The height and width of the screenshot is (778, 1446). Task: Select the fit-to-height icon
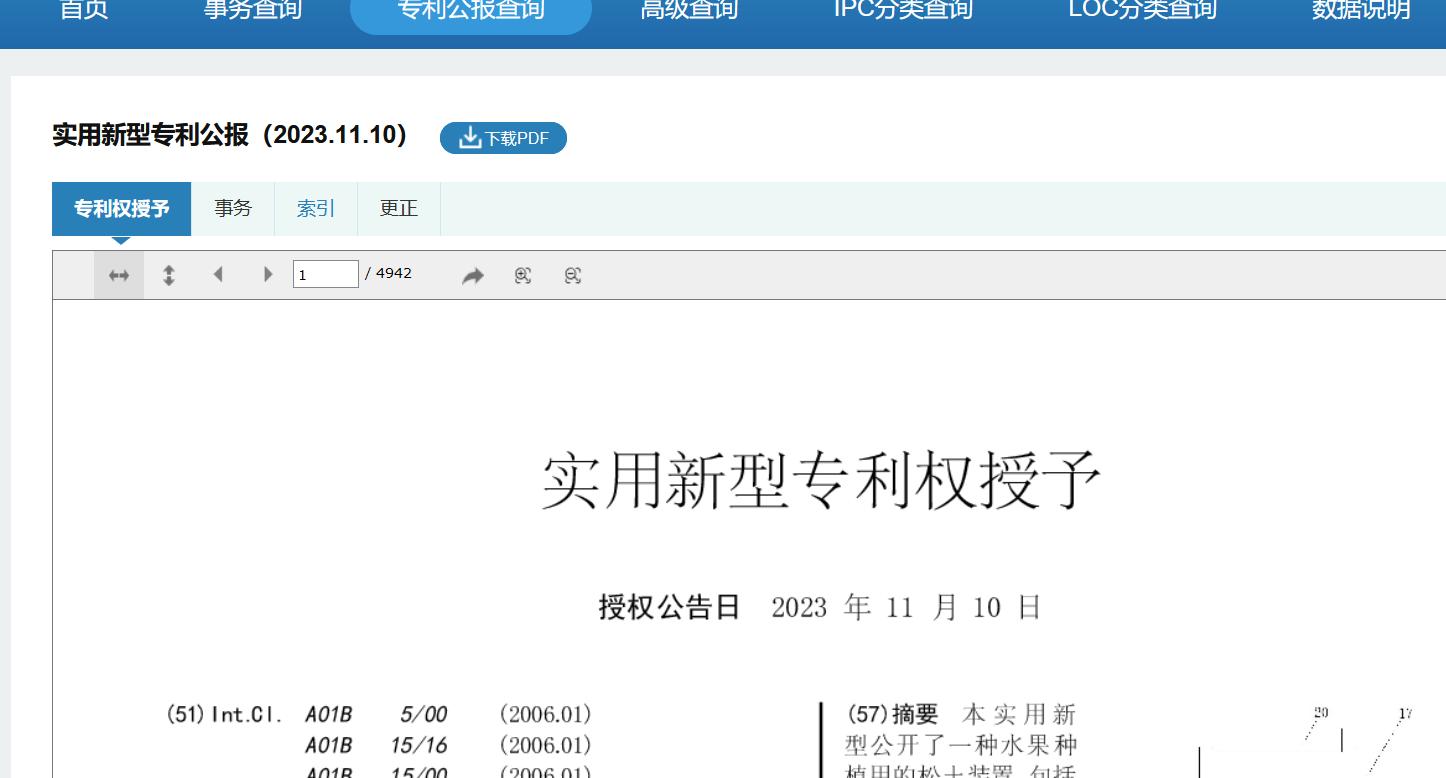pos(169,274)
